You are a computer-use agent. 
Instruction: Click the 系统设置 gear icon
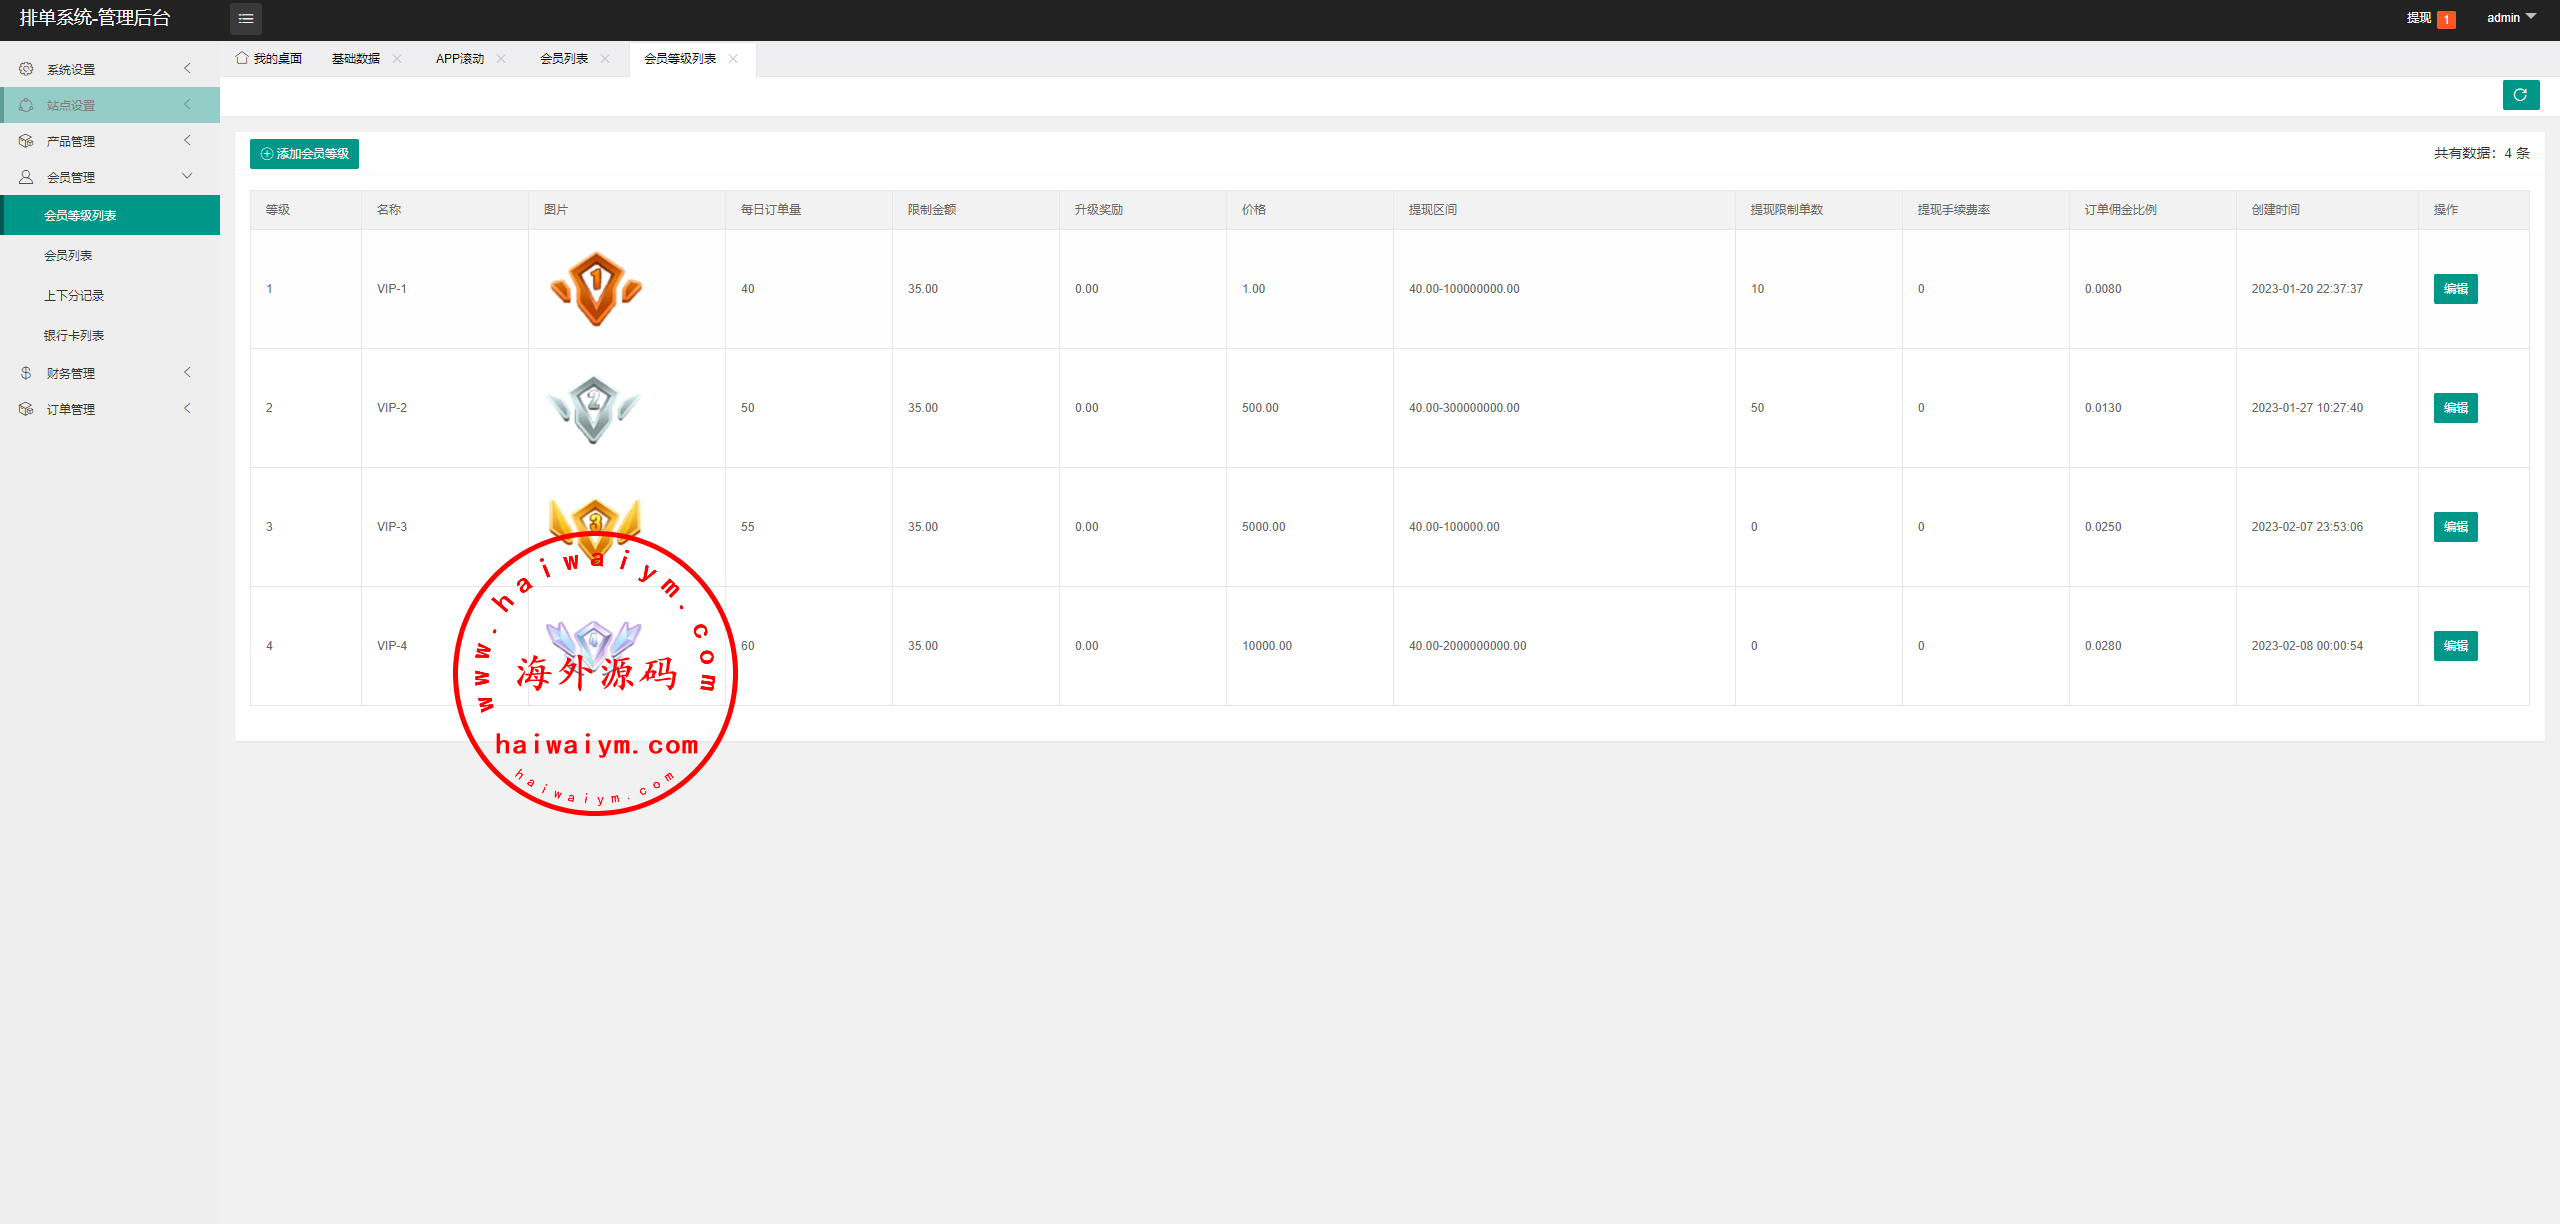point(26,69)
